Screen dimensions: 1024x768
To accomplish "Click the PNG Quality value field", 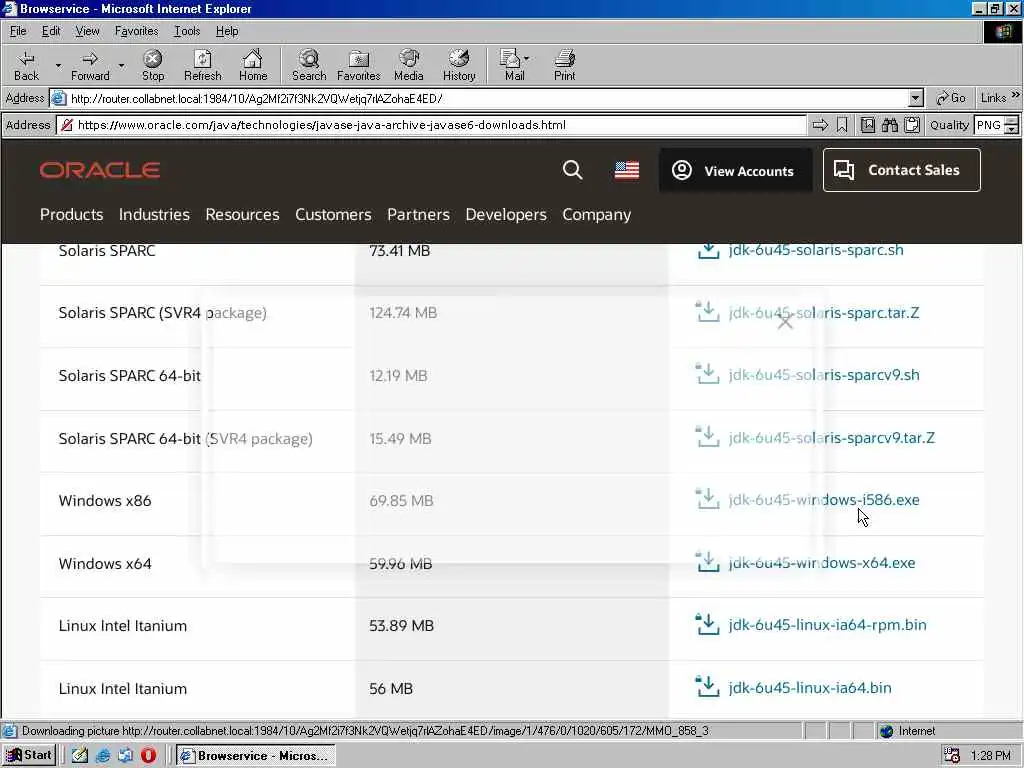I will [989, 125].
